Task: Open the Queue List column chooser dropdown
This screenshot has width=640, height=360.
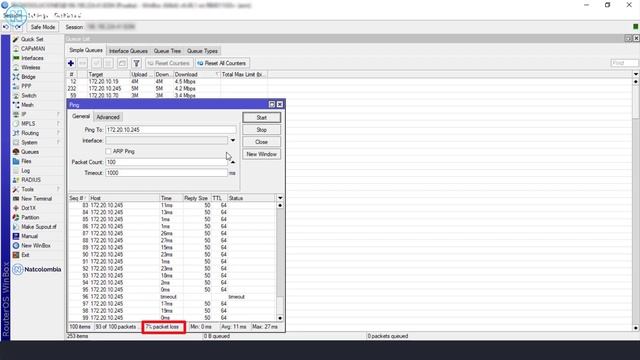Action: (636, 74)
